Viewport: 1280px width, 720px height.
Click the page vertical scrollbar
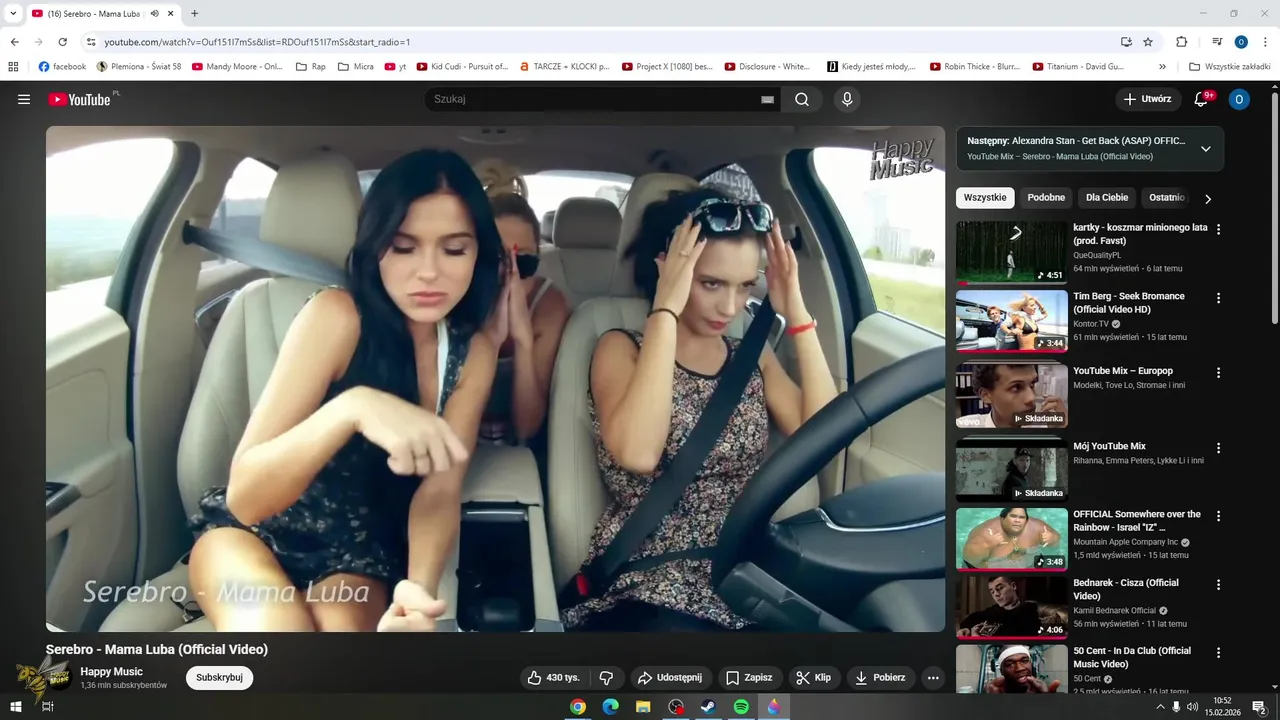(x=1274, y=208)
